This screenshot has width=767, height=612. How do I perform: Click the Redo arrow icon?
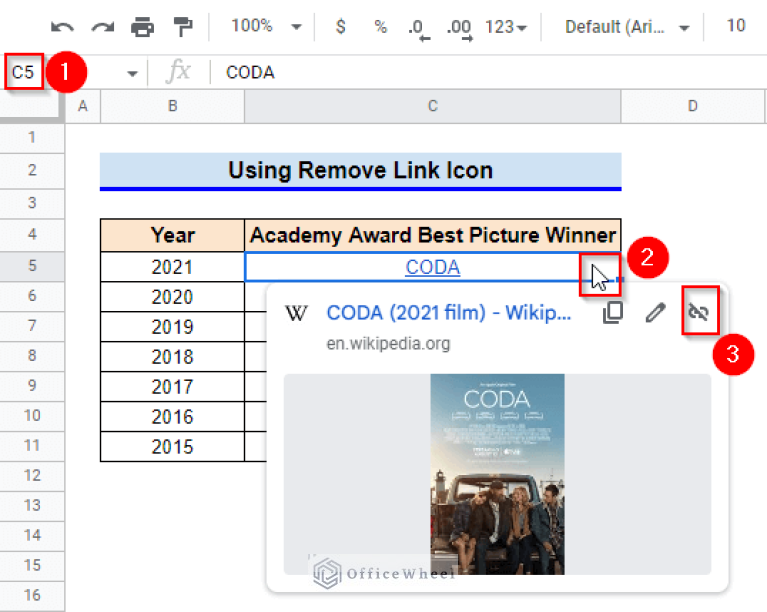102,27
